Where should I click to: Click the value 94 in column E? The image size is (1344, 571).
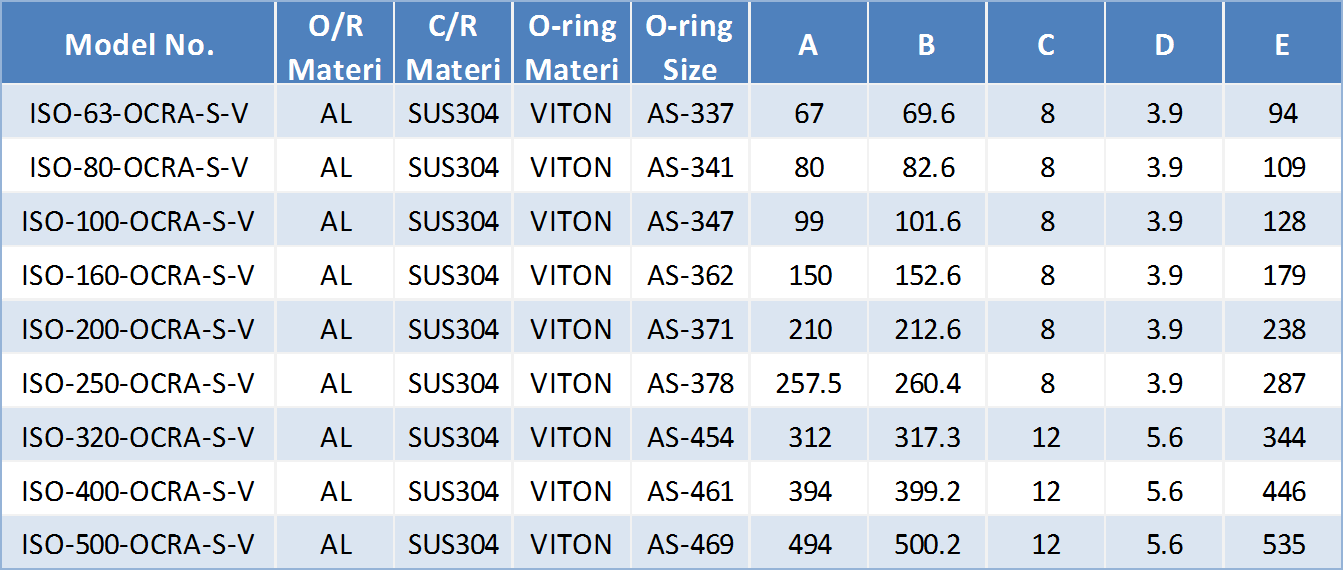1283,112
